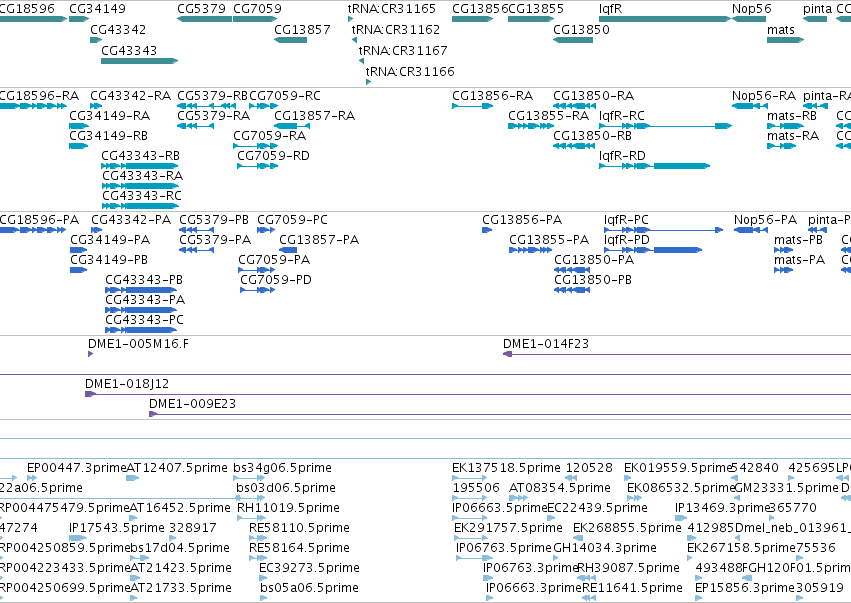Select transcript CG34149-RB
This screenshot has width=851, height=603.
[x=79, y=146]
